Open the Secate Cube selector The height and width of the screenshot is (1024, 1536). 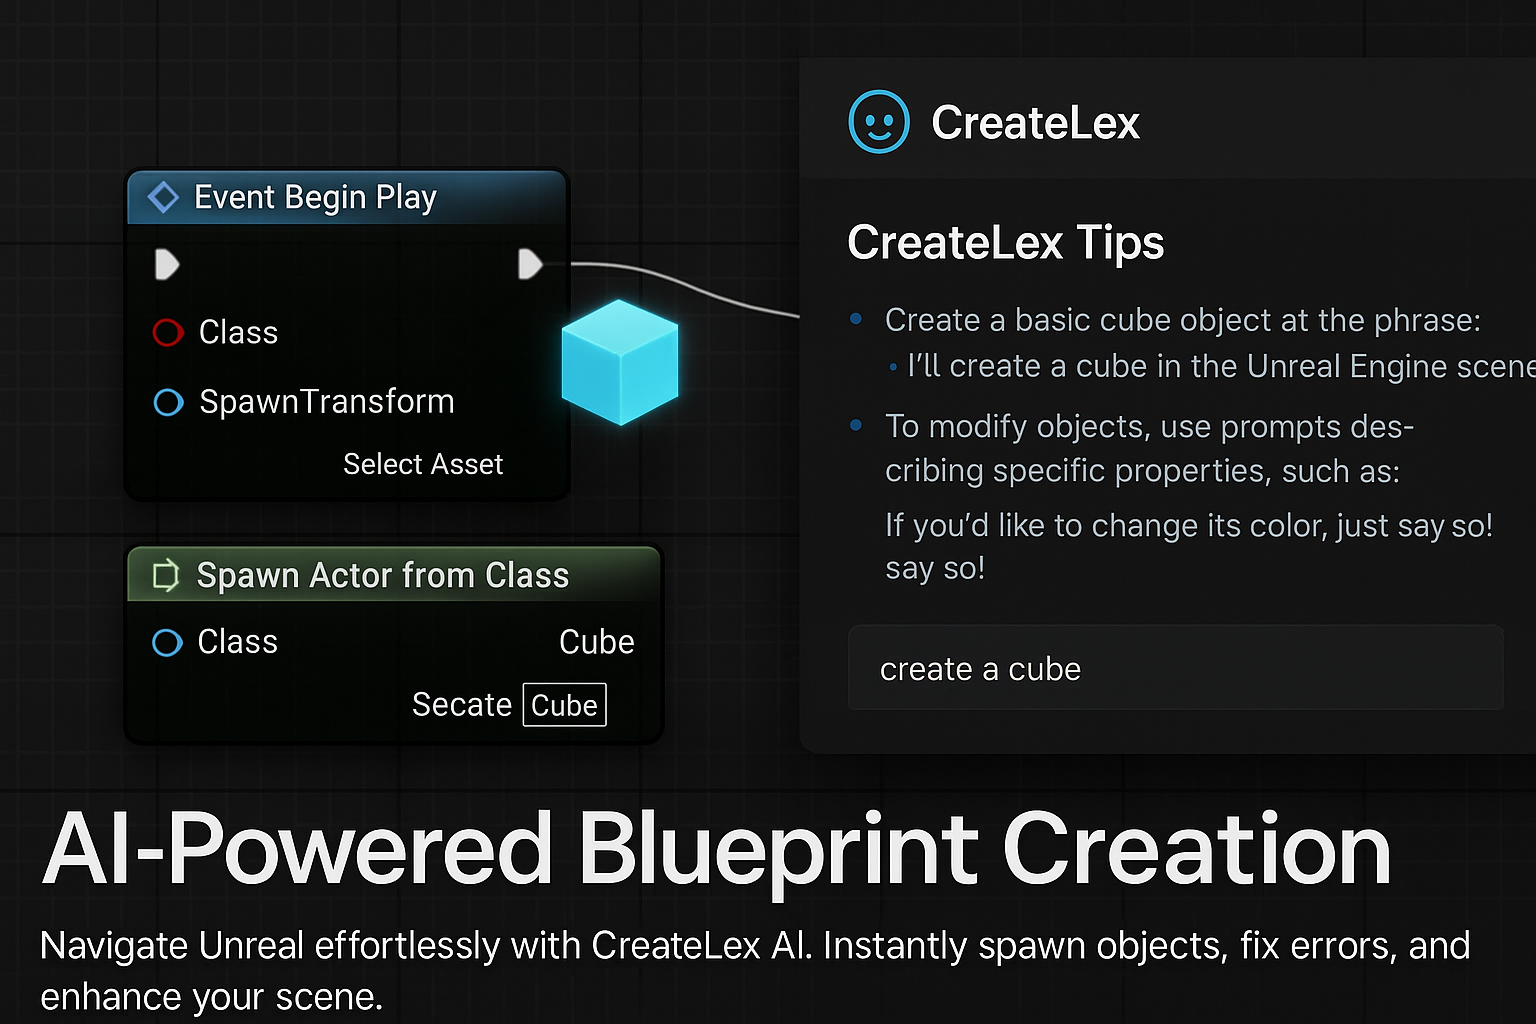[564, 704]
